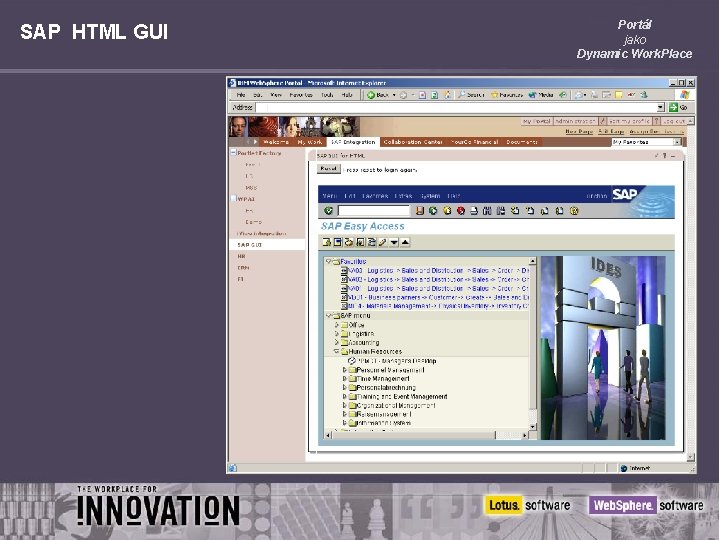Open the System menu in SAP menu bar
This screenshot has width=720, height=540.
click(431, 196)
